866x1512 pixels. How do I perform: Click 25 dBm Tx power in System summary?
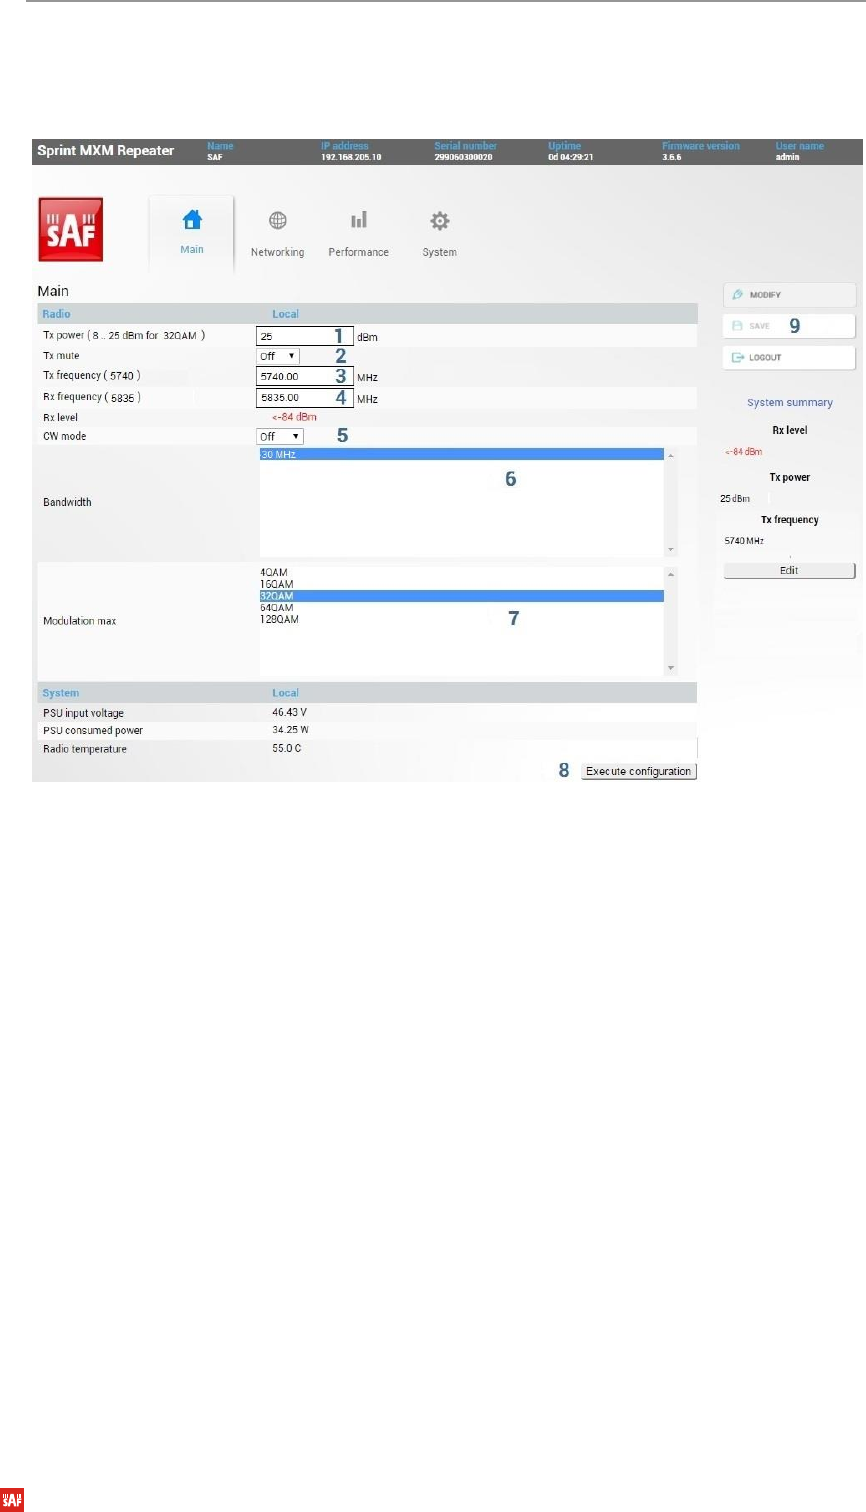pos(735,498)
